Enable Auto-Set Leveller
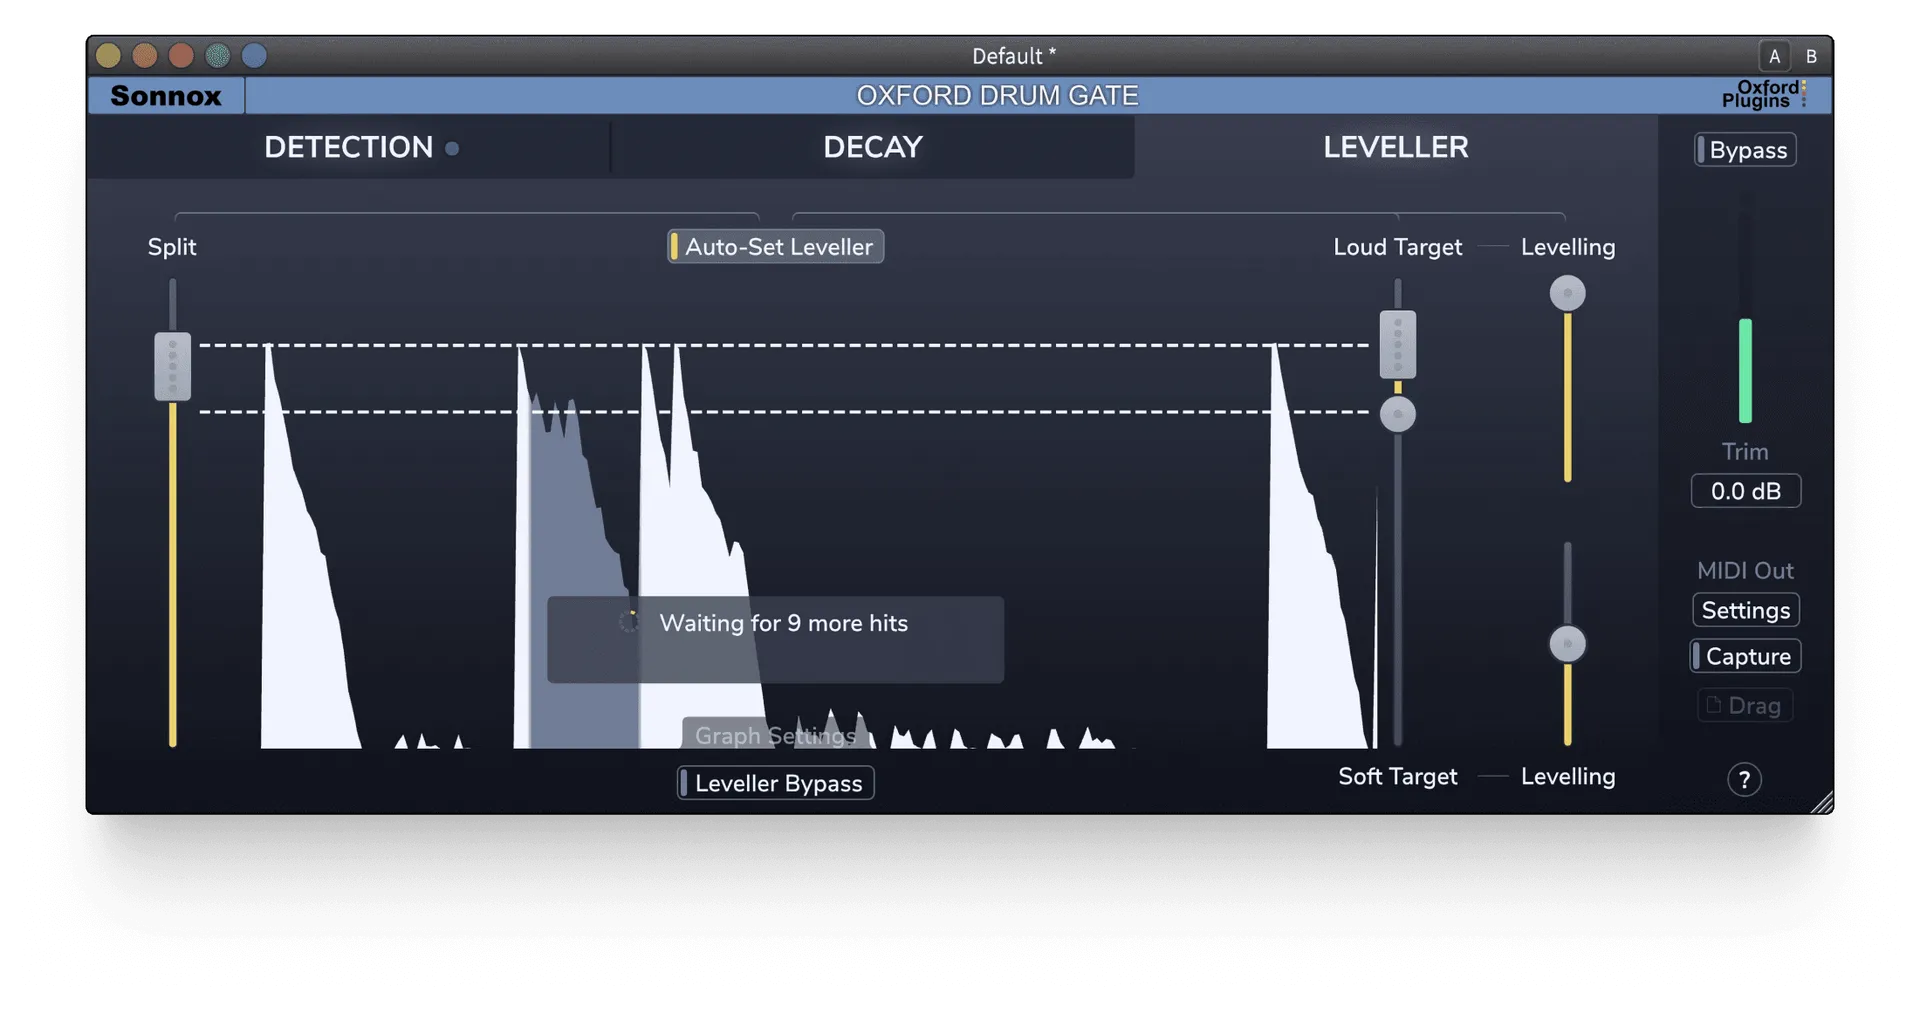1920x1012 pixels. (x=776, y=247)
